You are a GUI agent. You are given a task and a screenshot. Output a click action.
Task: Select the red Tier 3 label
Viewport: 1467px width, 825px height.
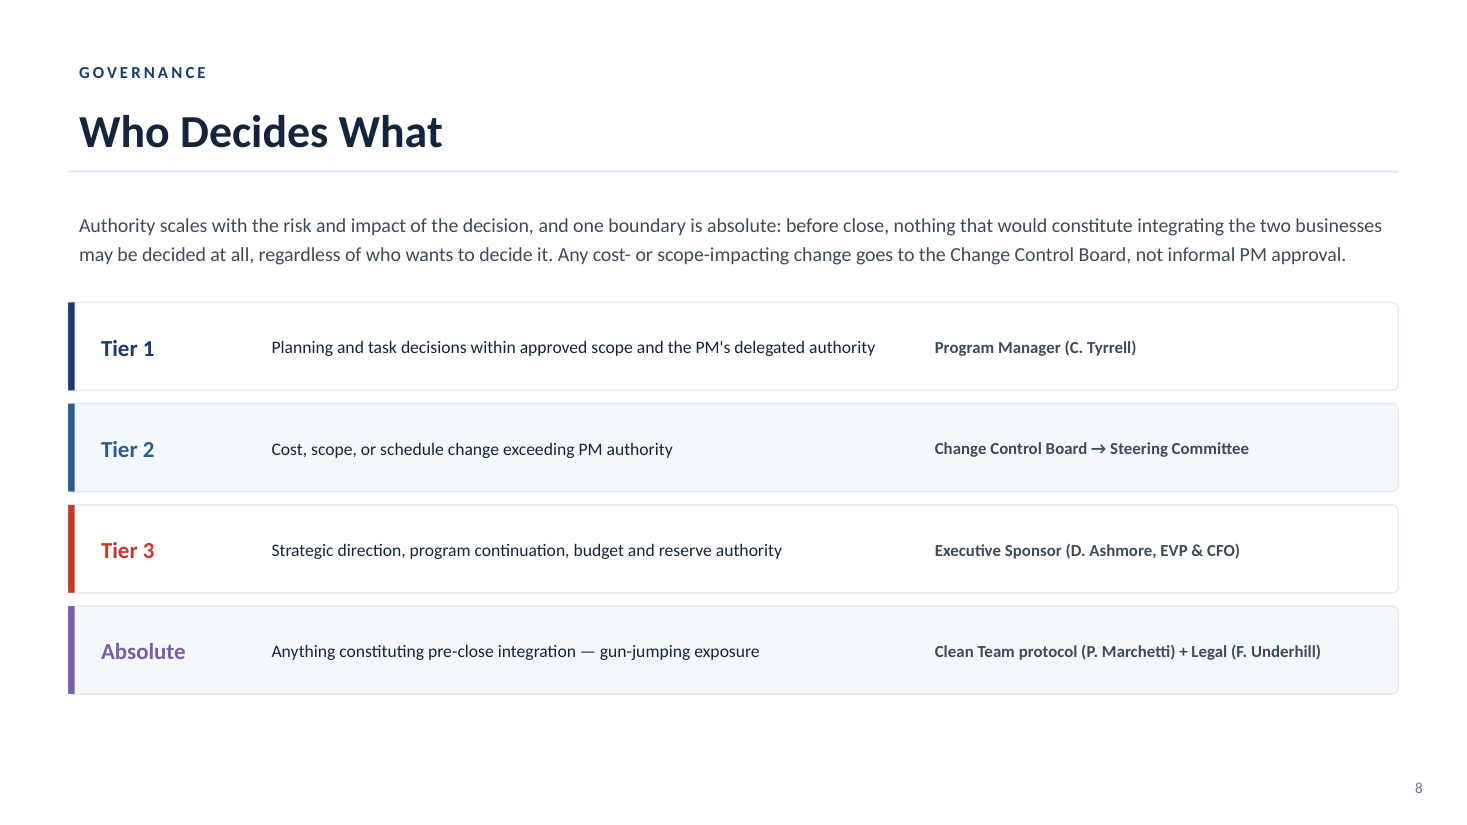pyautogui.click(x=128, y=550)
